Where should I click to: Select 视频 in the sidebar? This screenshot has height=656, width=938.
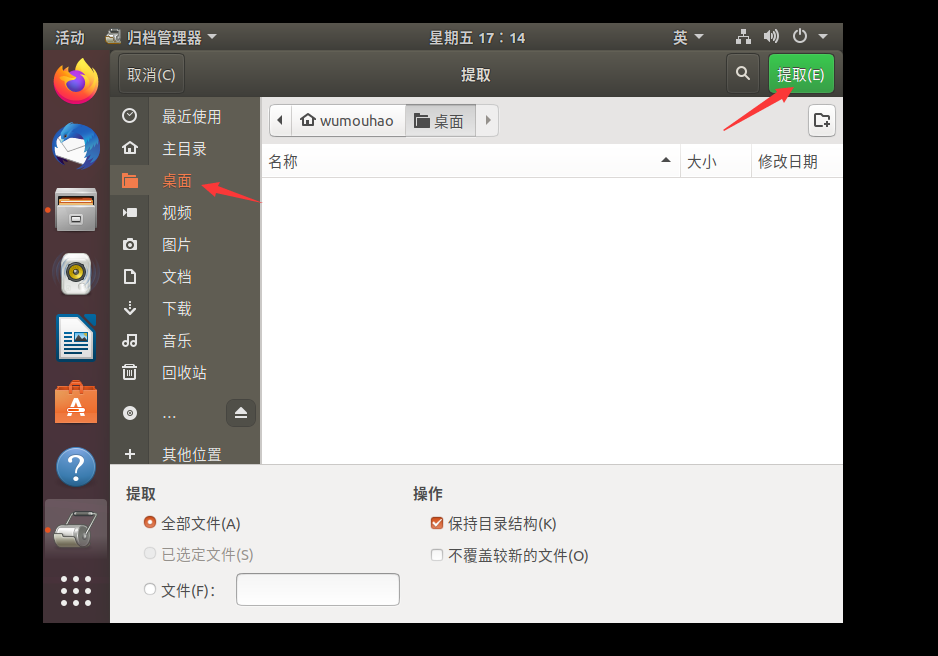coord(185,212)
